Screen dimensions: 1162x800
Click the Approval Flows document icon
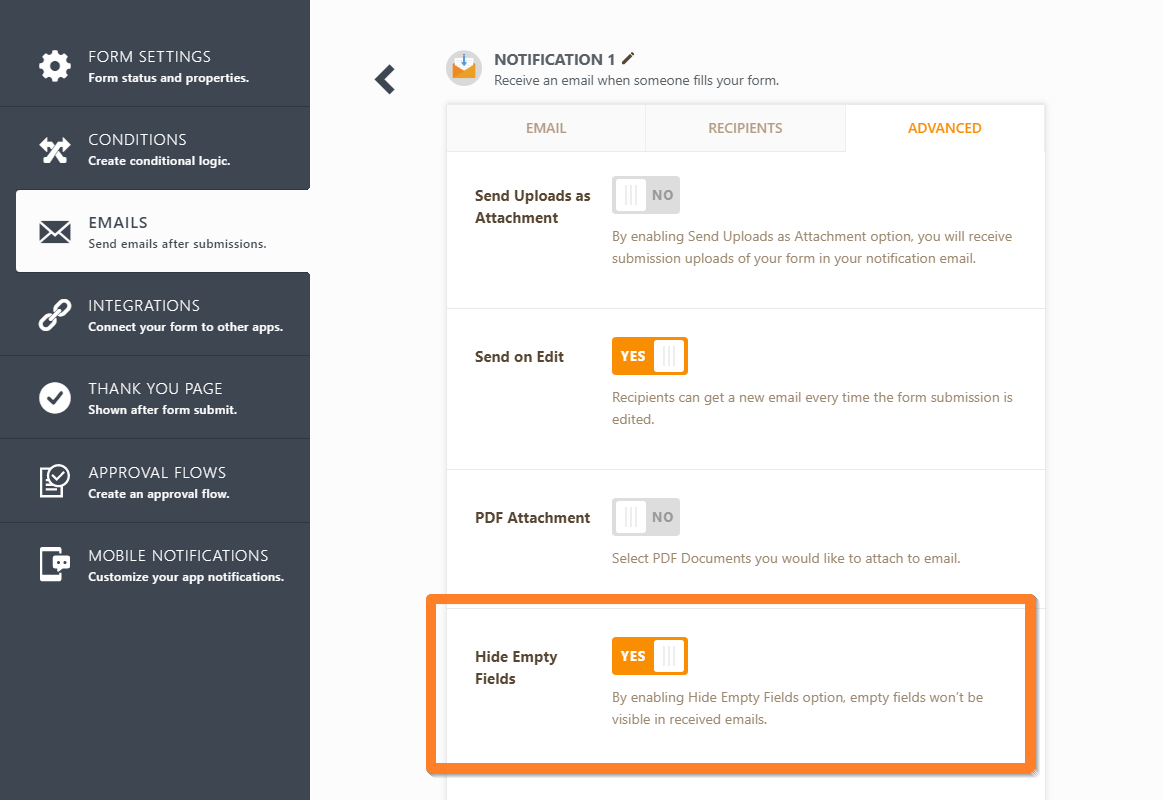54,481
